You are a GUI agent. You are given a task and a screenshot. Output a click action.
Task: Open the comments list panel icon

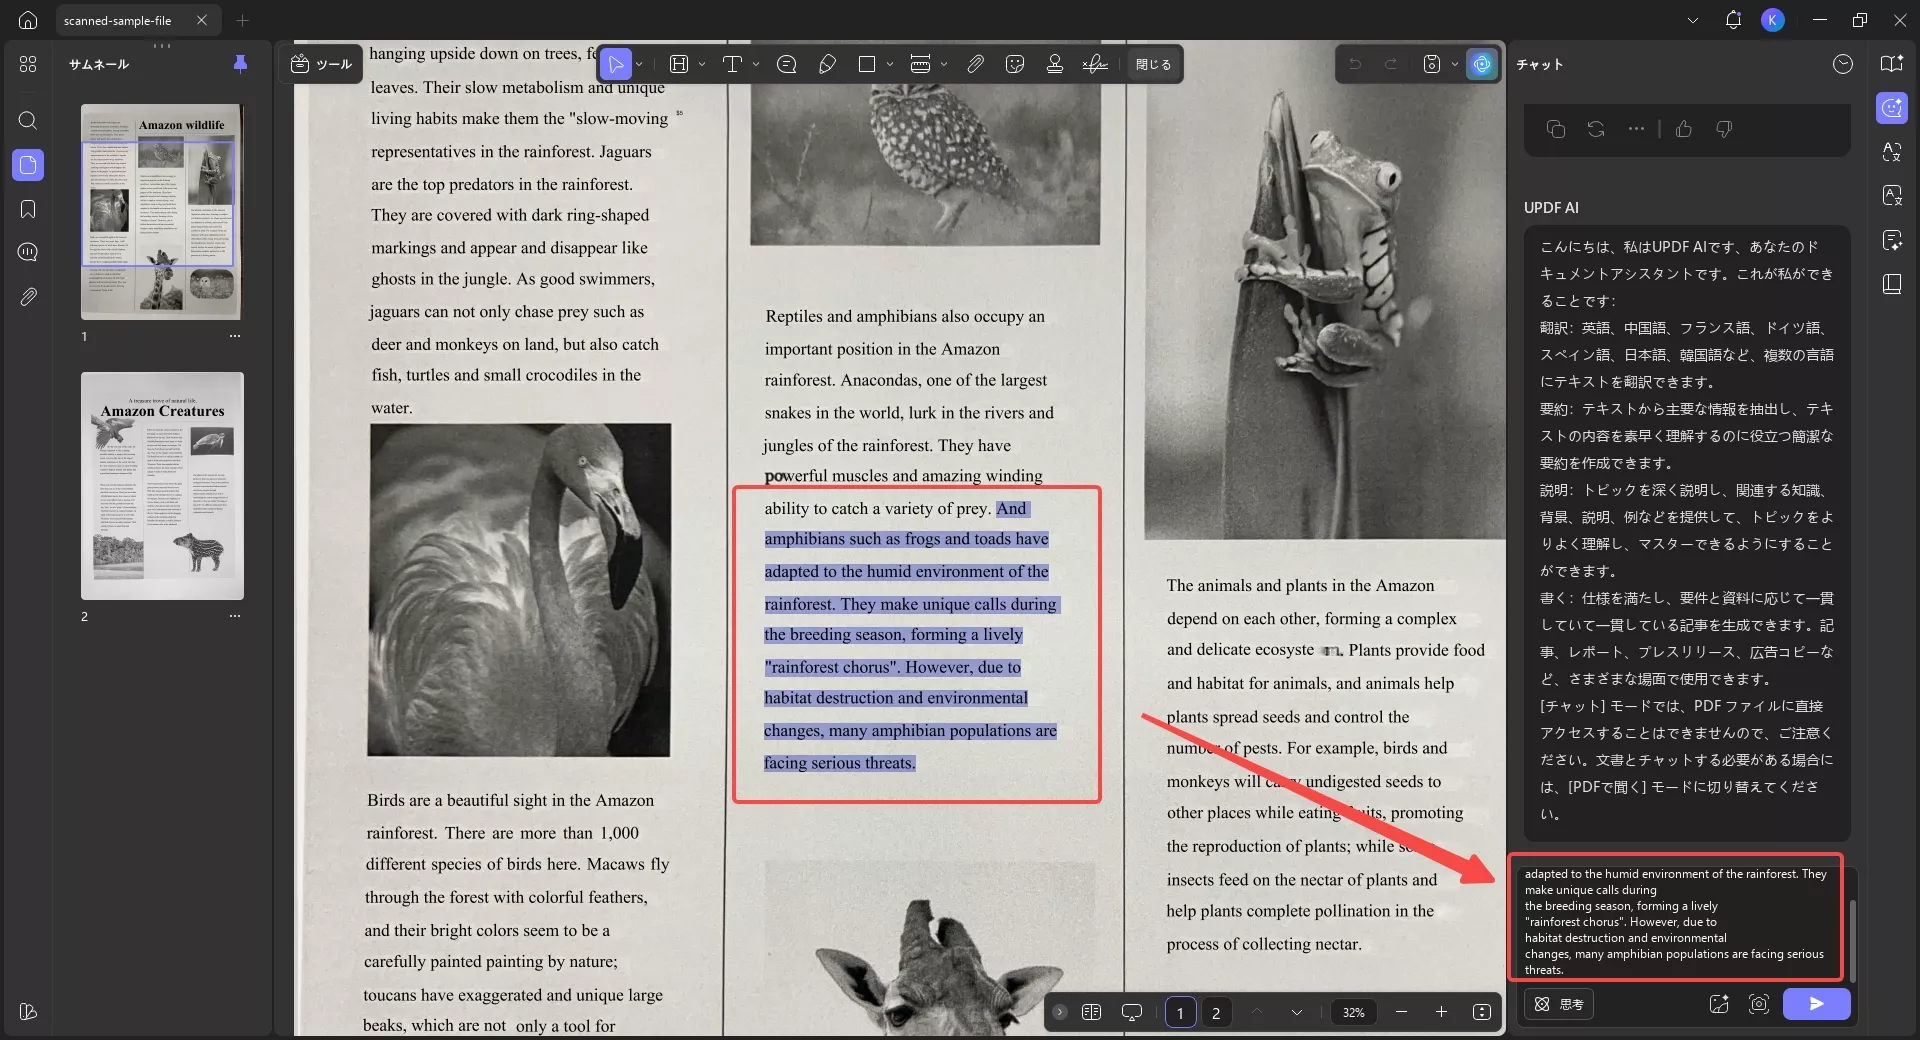28,252
